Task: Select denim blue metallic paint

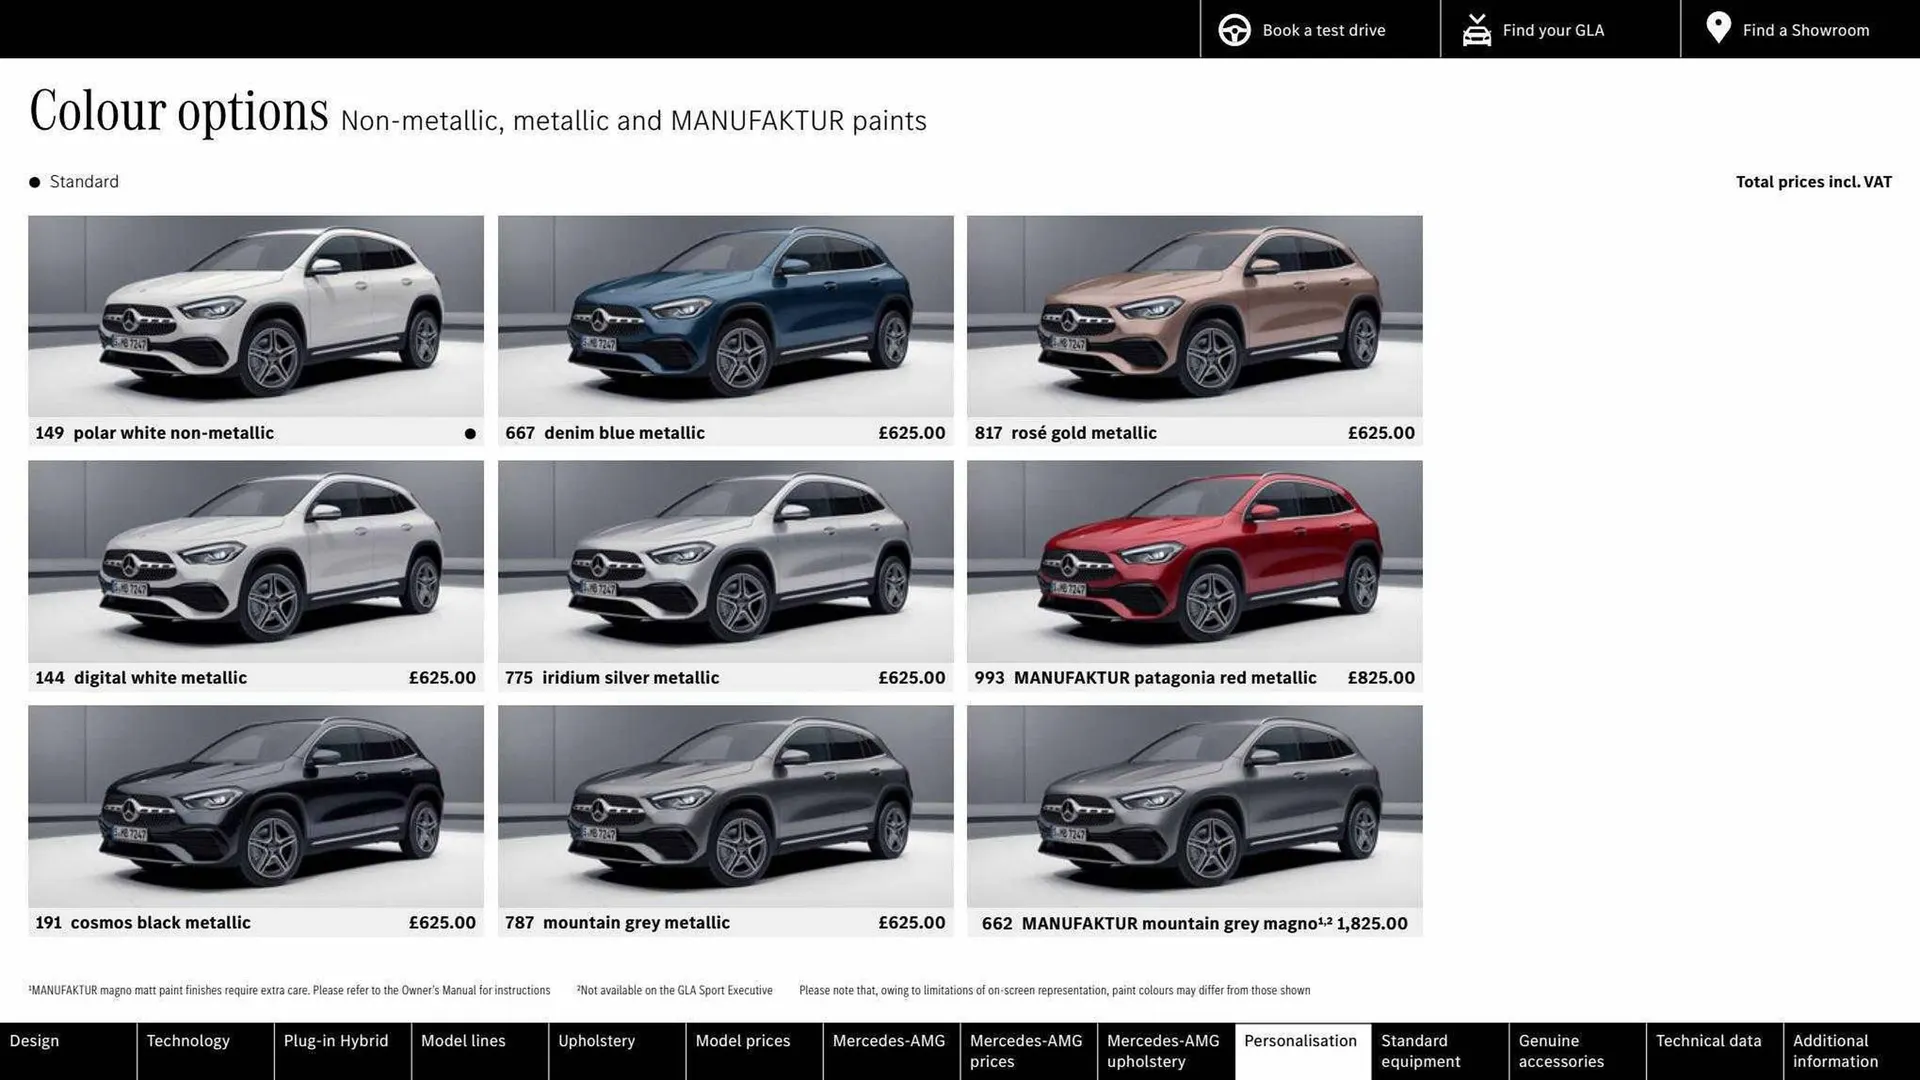Action: click(x=725, y=316)
